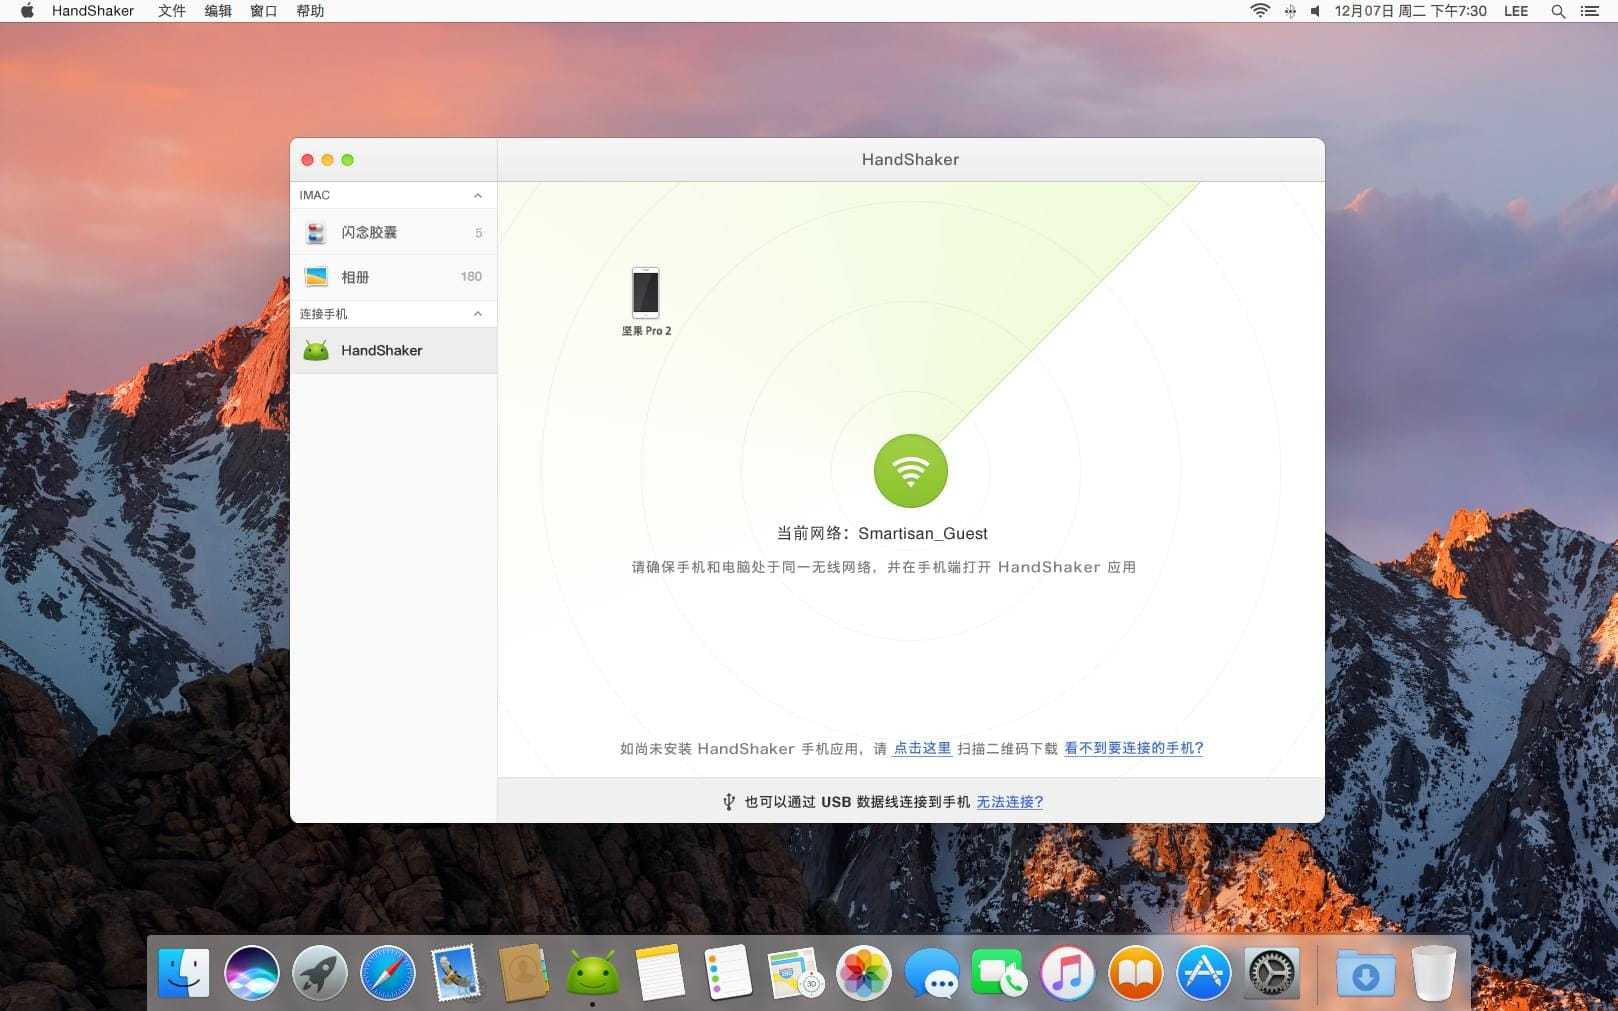Click the 坚果 Pro 2 phone icon

coord(645,292)
